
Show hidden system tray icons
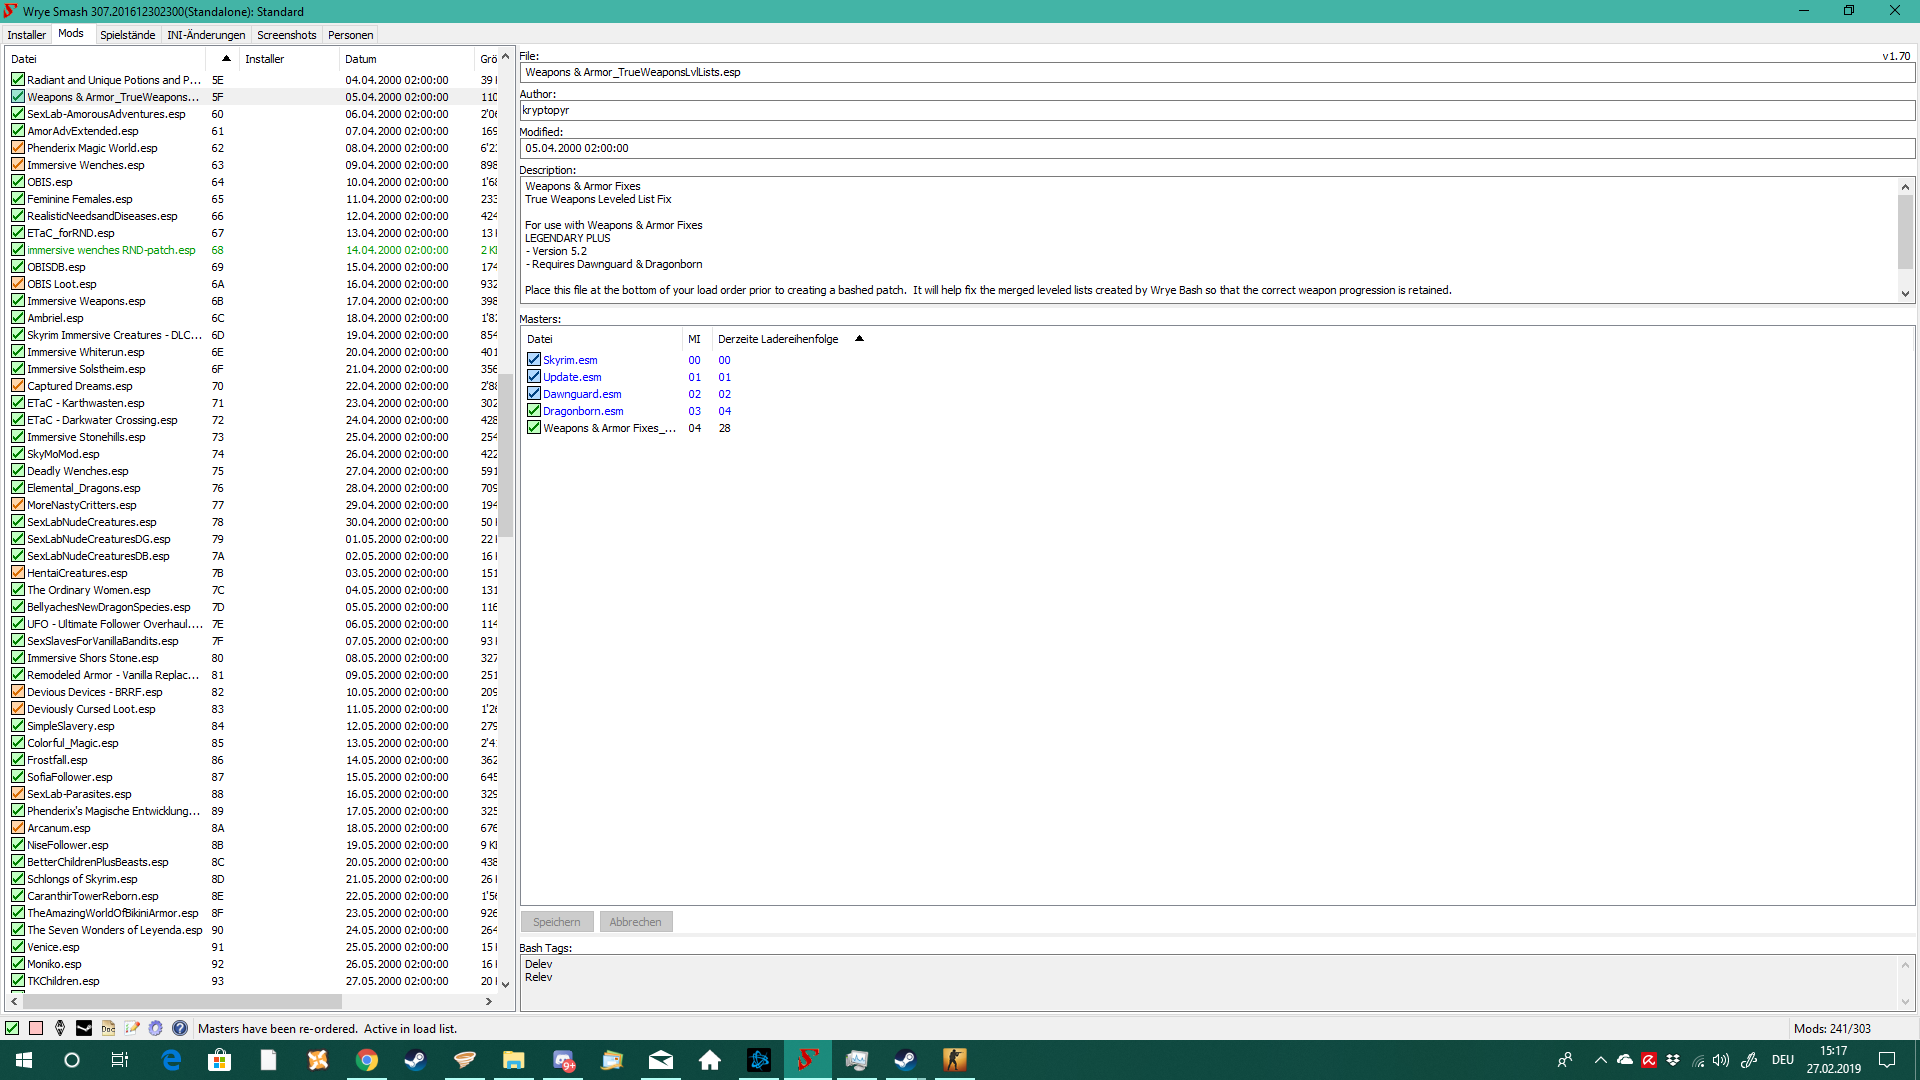tap(1600, 1060)
